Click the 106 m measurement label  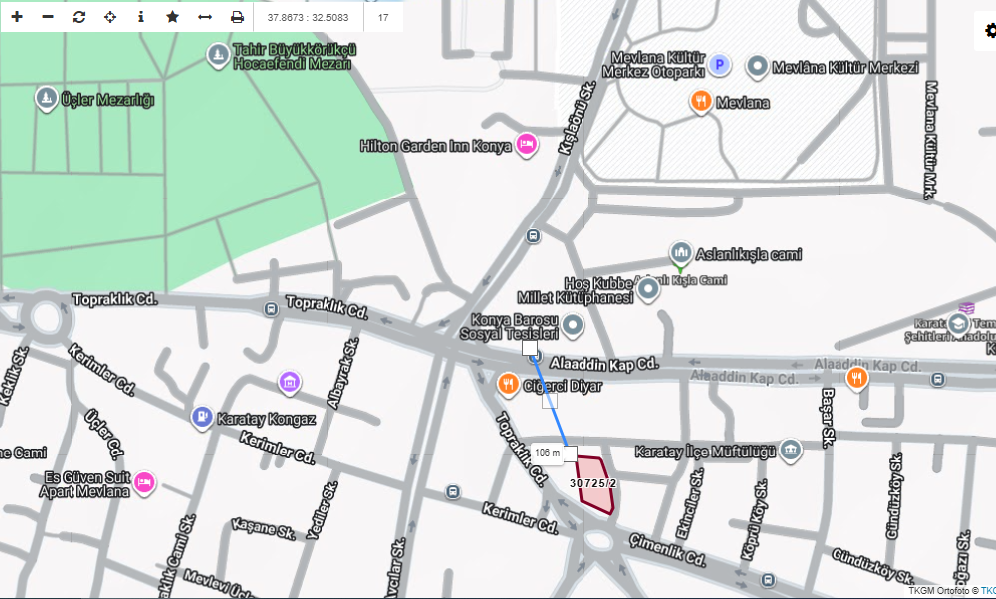point(548,453)
